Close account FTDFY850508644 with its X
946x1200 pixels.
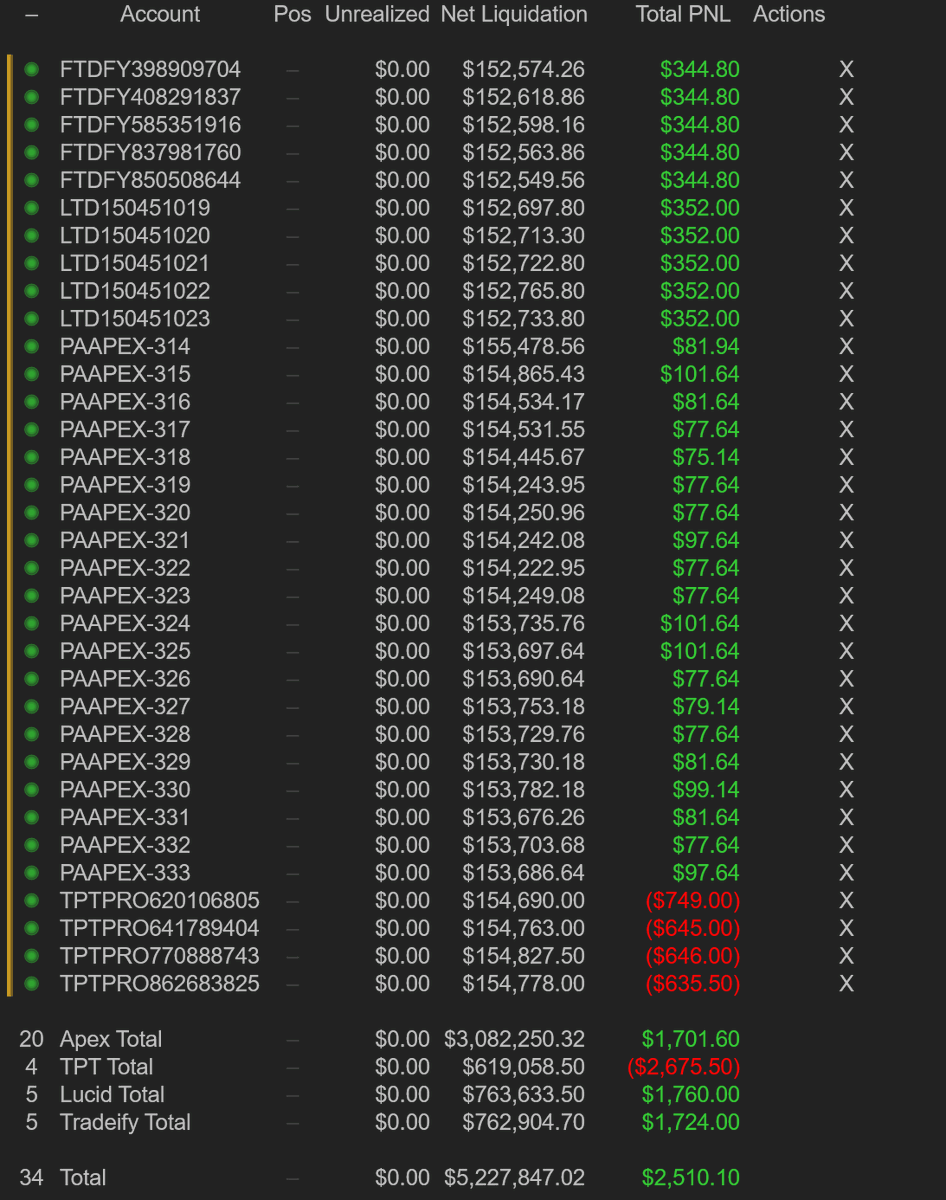tap(846, 181)
